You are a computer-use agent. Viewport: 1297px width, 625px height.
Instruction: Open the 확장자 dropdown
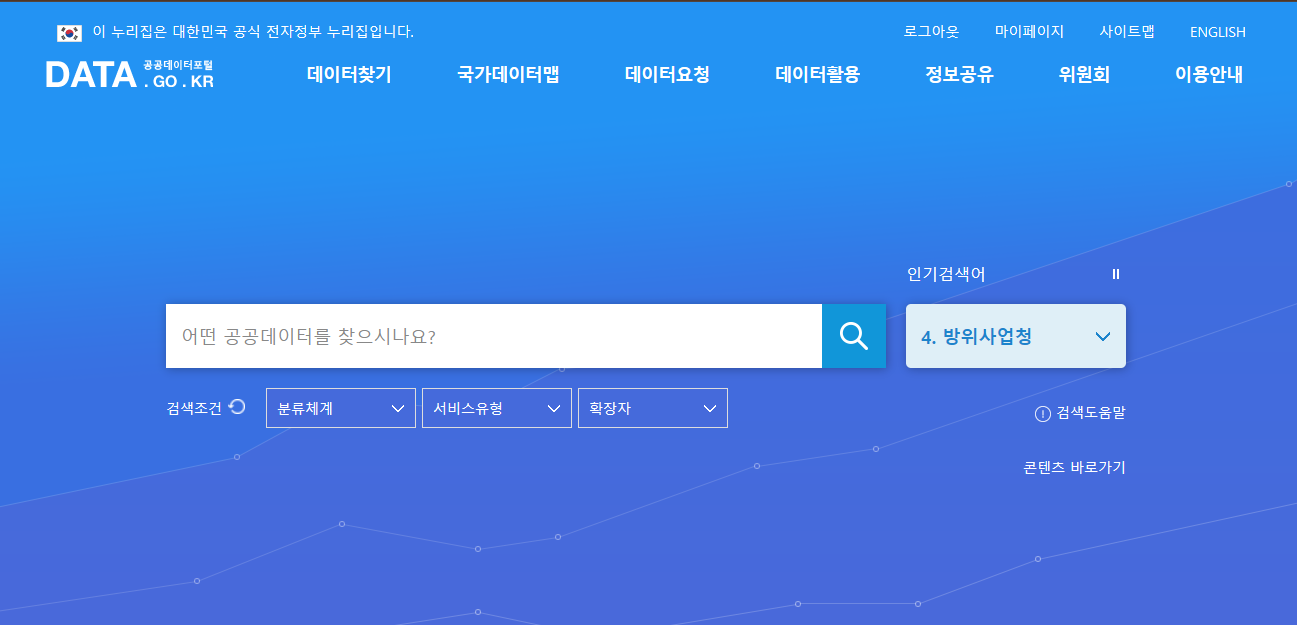(653, 408)
